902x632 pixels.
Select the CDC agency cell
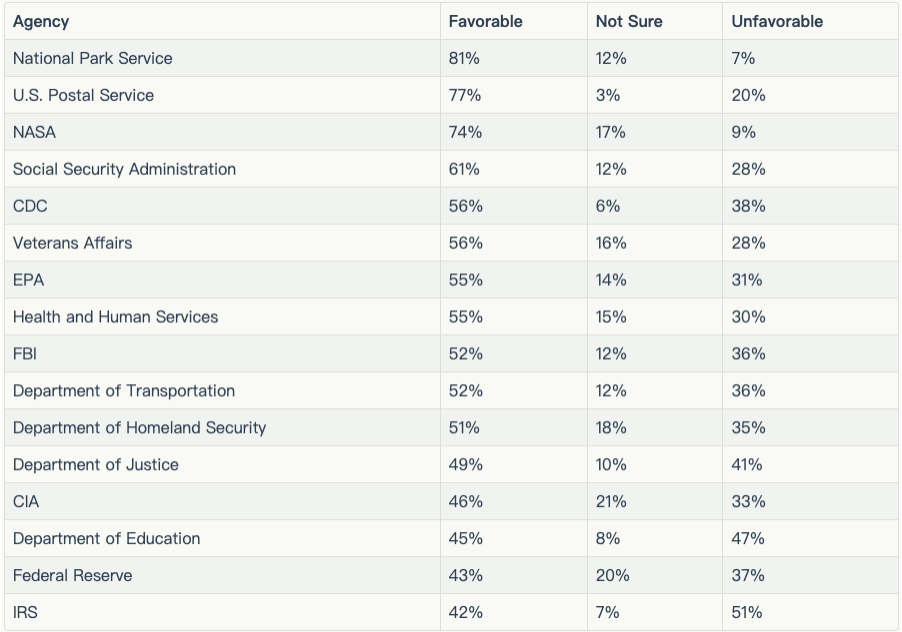30,206
